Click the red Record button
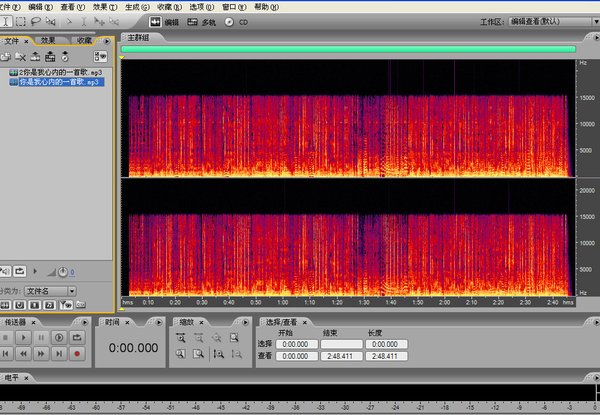The image size is (600, 415). (77, 354)
